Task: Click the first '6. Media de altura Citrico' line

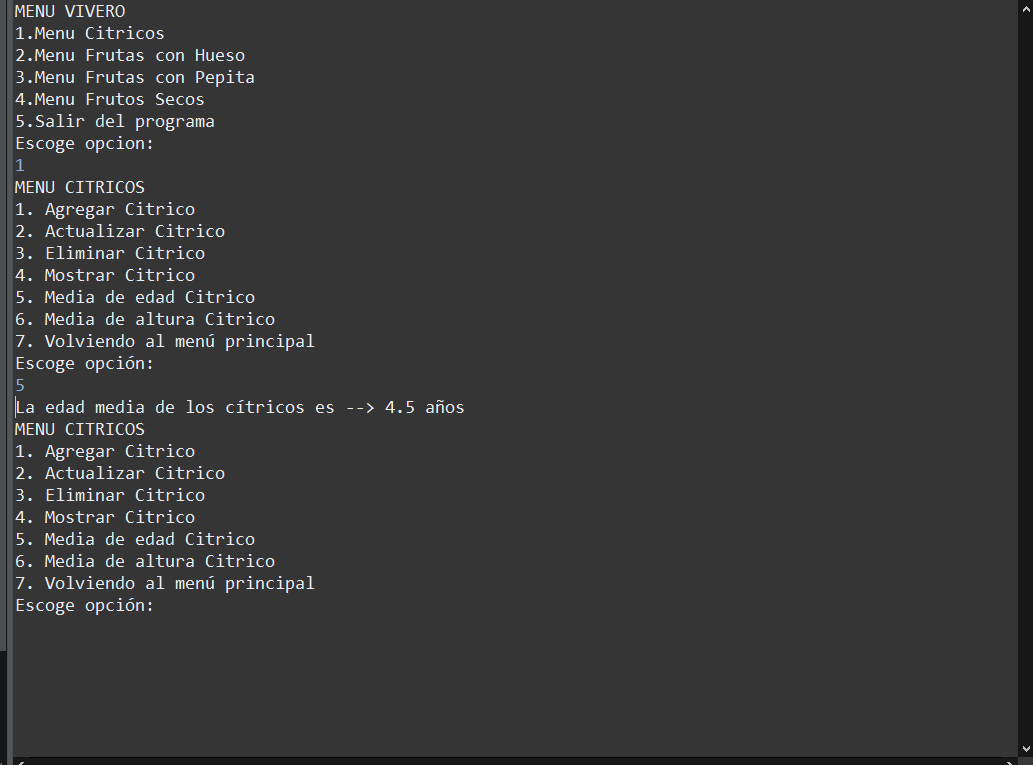Action: point(145,319)
